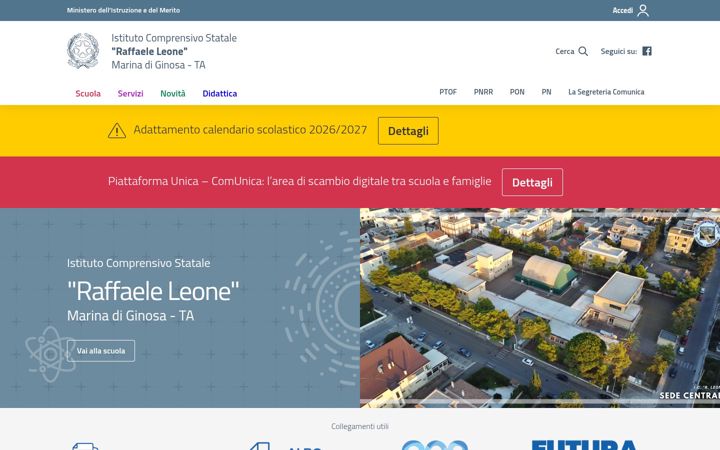Open the Novità menu
Screen dimensions: 720x450
(173, 93)
